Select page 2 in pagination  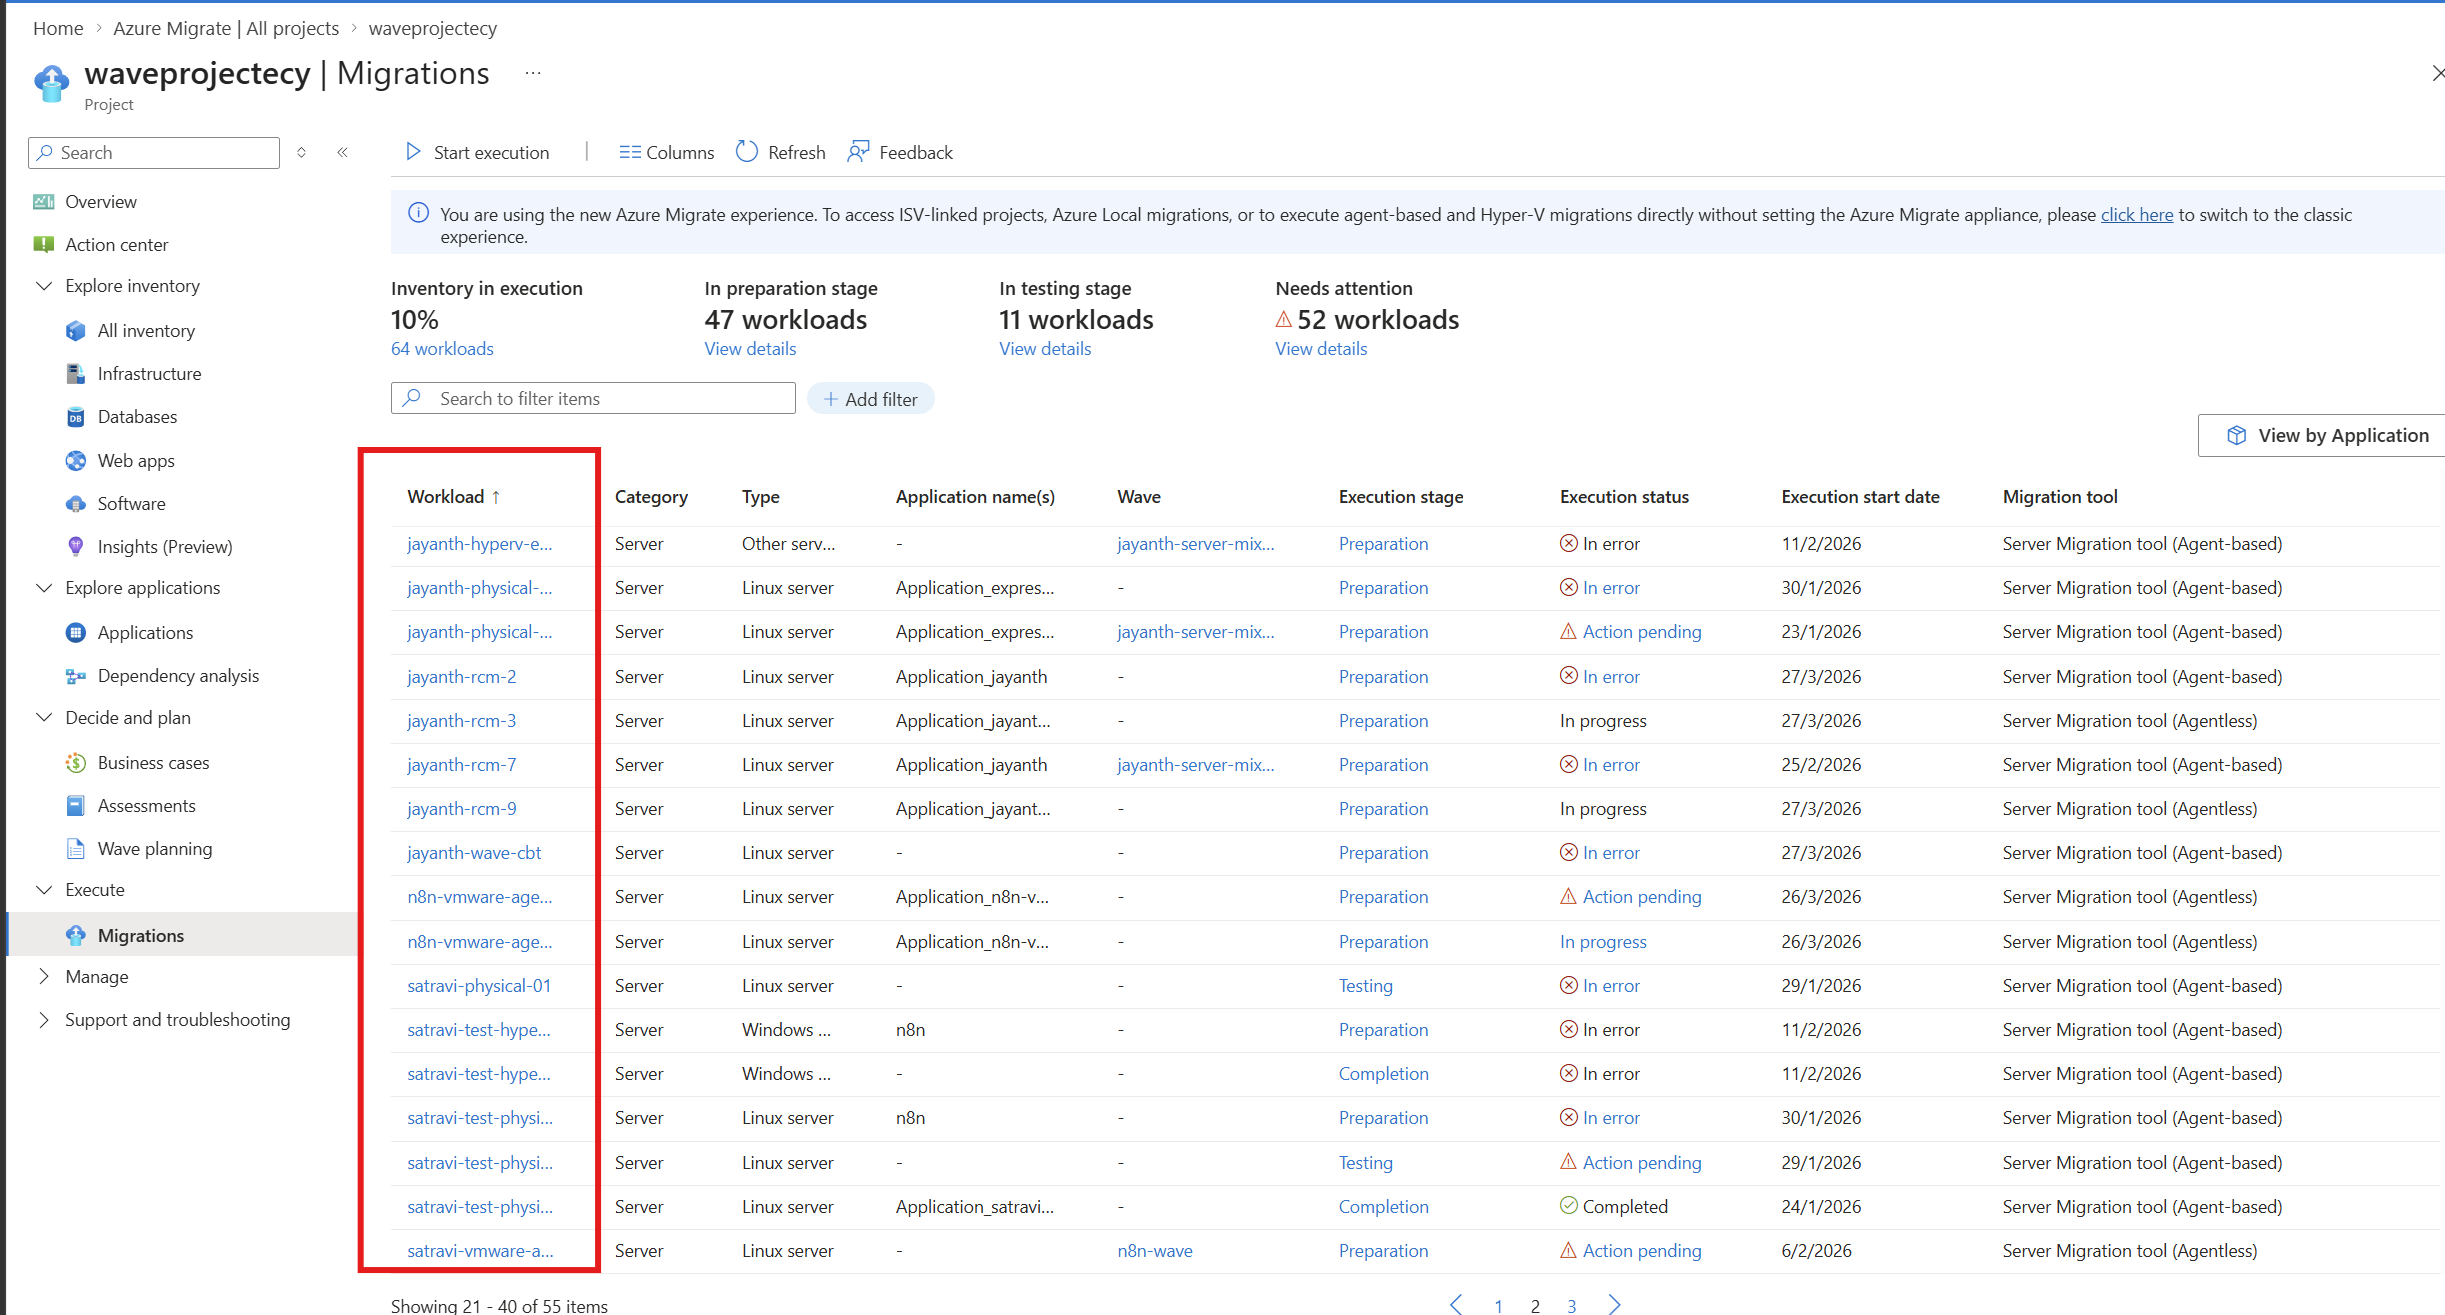tap(1535, 1305)
